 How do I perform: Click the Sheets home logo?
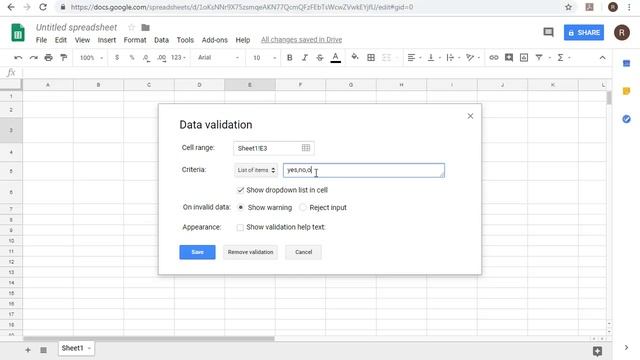(18, 32)
